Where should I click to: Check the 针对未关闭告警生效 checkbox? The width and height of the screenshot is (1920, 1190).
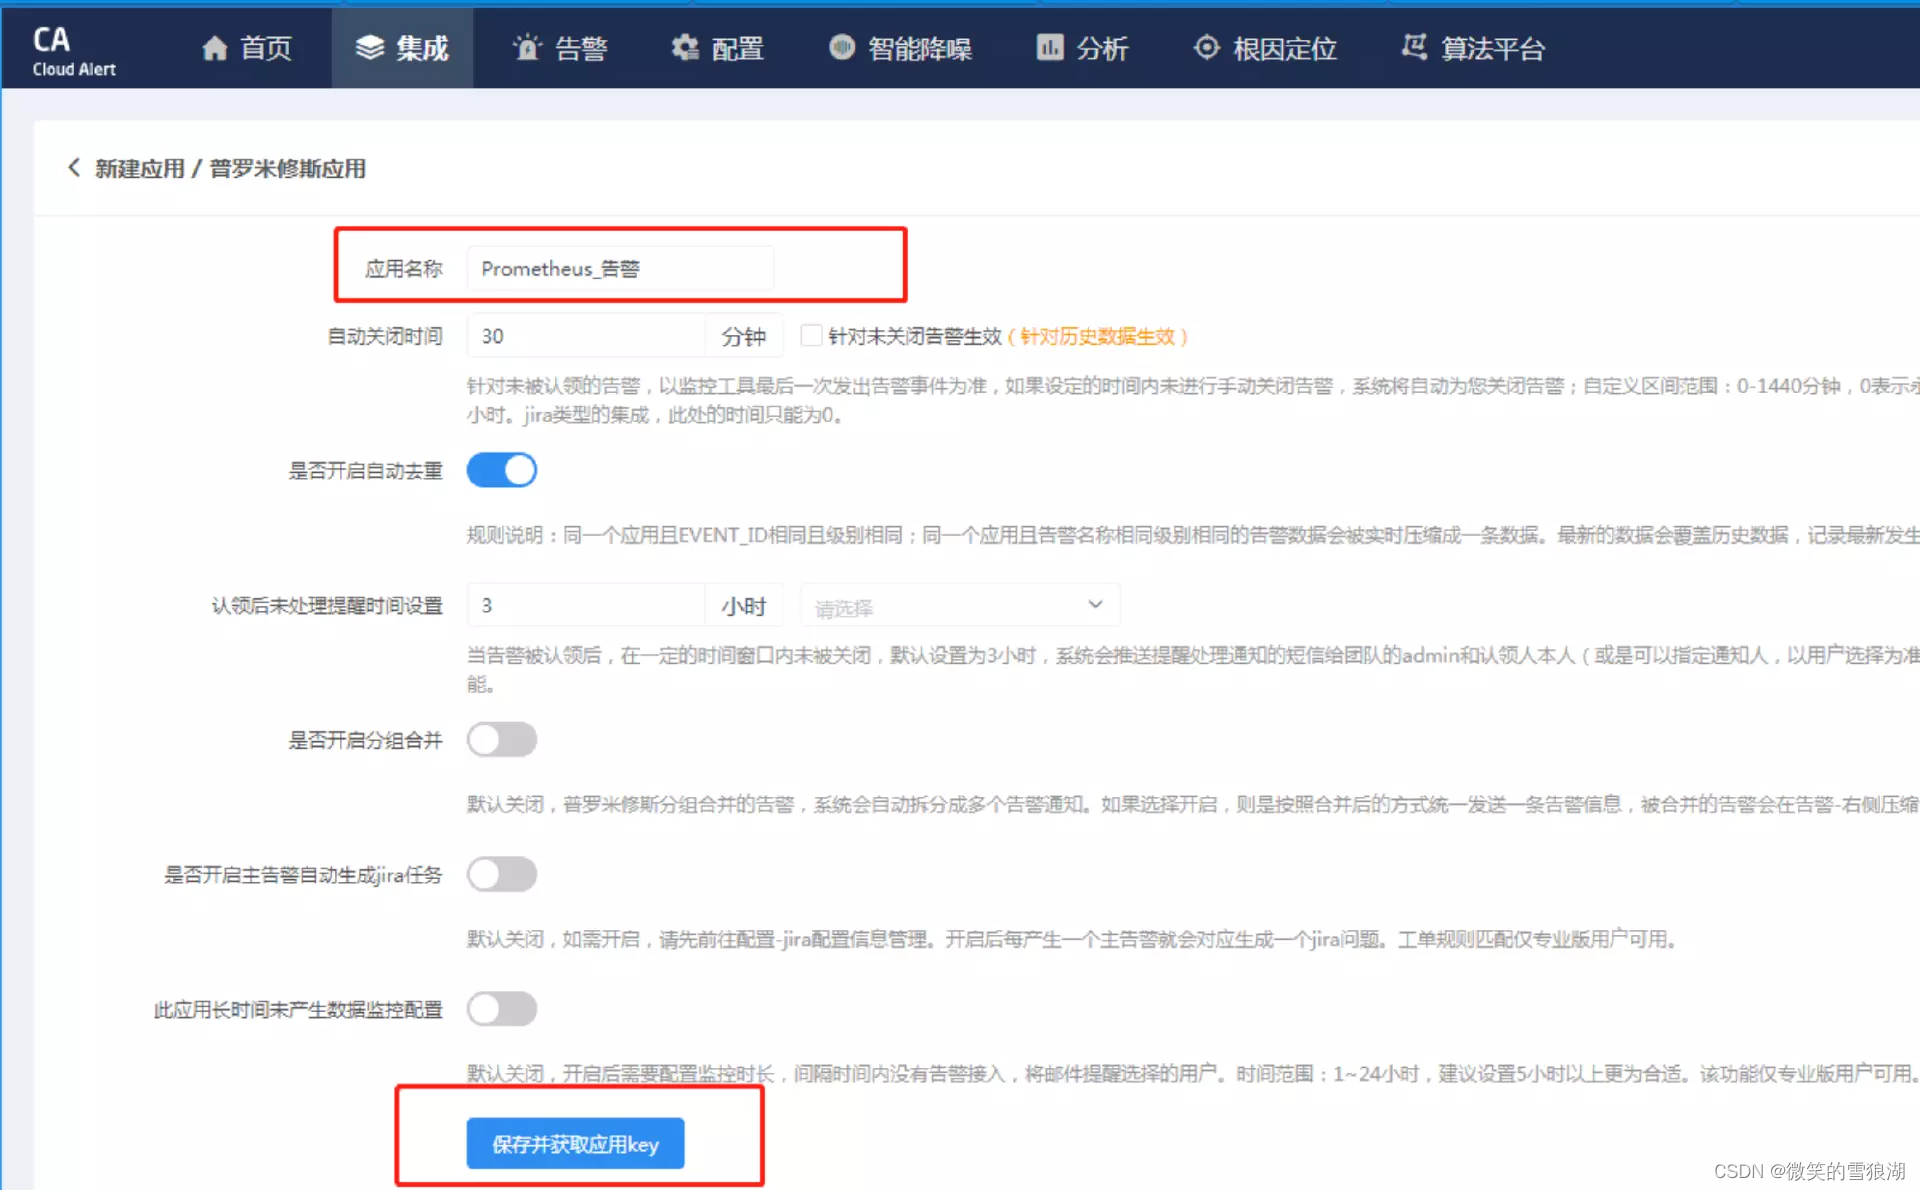(811, 336)
